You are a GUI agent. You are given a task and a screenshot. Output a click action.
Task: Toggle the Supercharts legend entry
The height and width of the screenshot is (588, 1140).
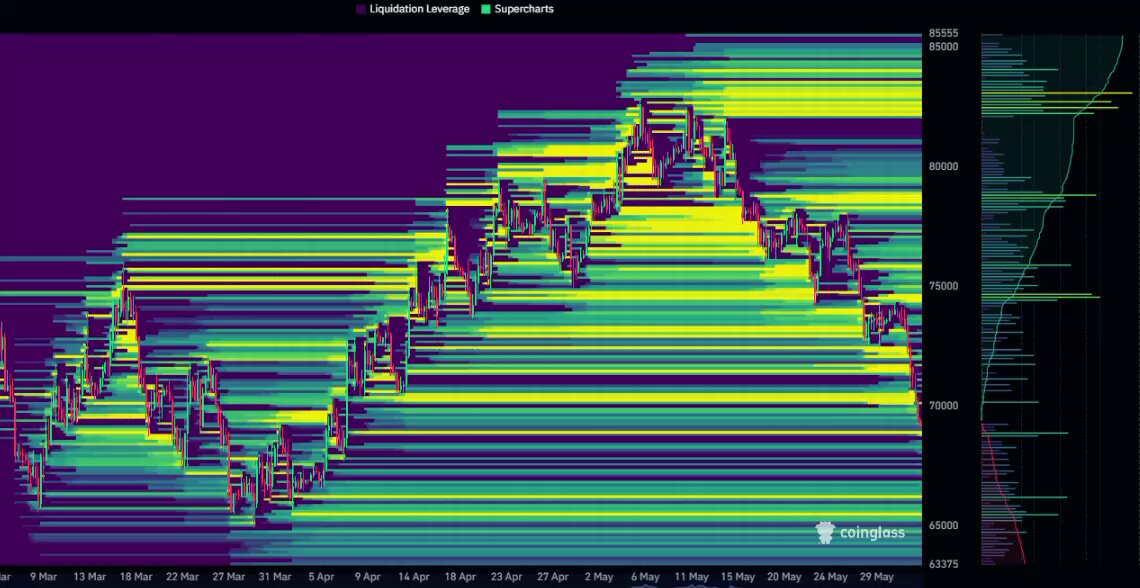pyautogui.click(x=517, y=9)
